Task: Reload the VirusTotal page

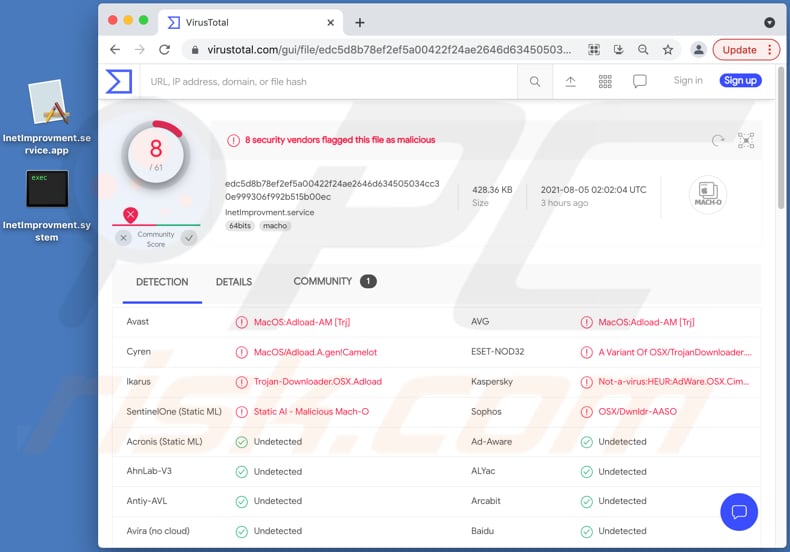Action: [164, 49]
